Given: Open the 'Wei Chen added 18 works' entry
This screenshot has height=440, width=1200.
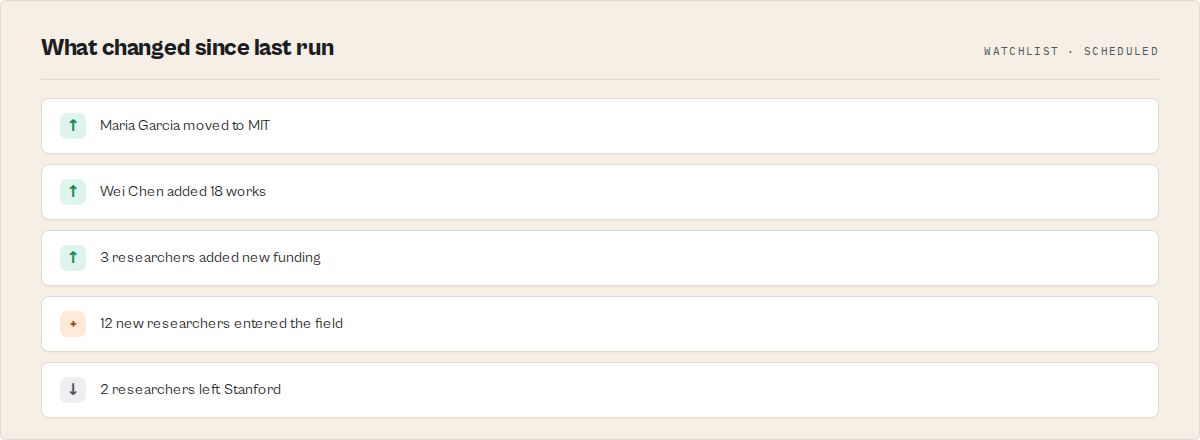Looking at the screenshot, I should (600, 192).
